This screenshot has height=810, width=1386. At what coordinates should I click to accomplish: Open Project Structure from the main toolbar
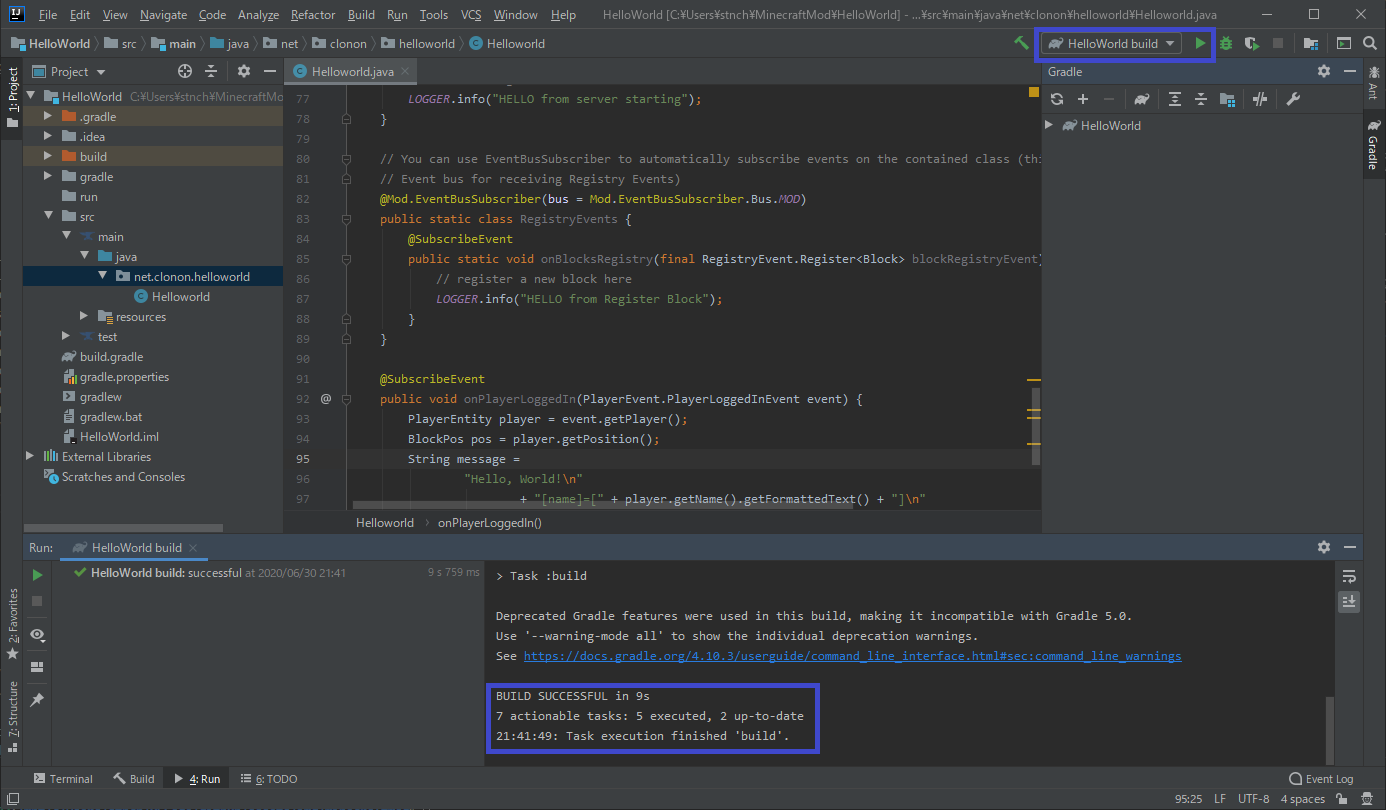(1310, 43)
